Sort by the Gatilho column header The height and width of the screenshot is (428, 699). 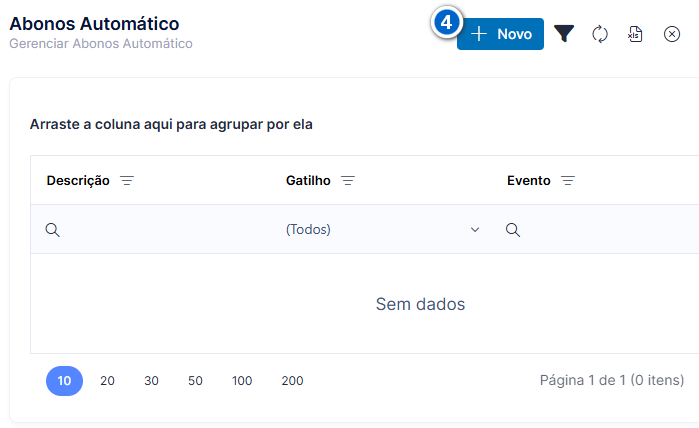308,181
